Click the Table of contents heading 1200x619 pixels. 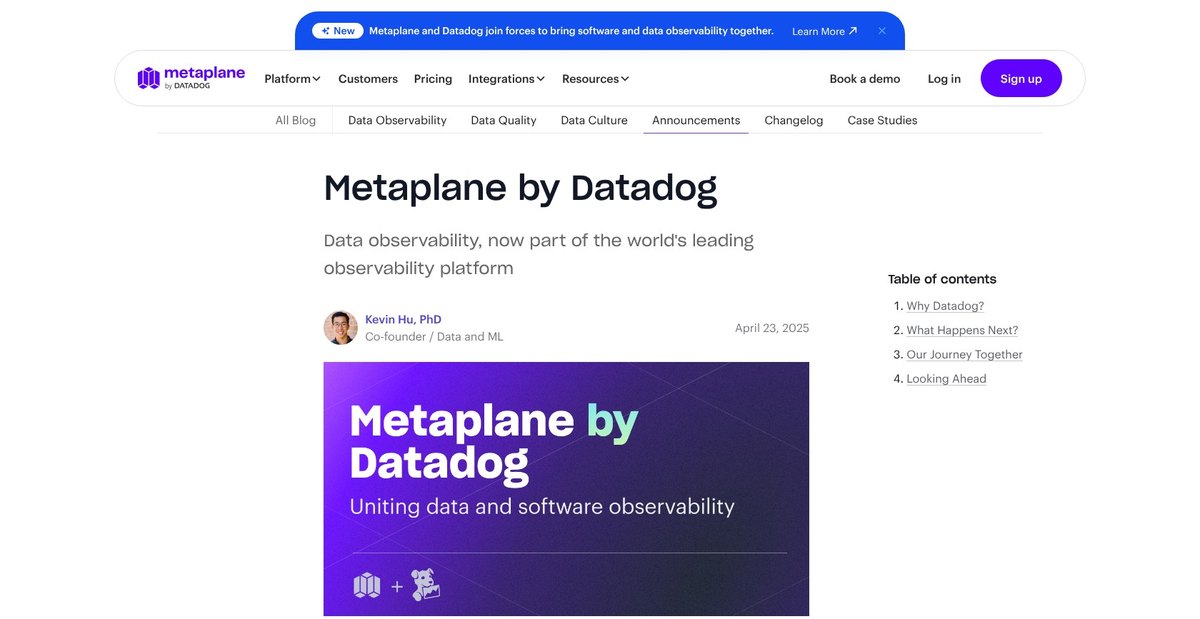pyautogui.click(x=942, y=279)
